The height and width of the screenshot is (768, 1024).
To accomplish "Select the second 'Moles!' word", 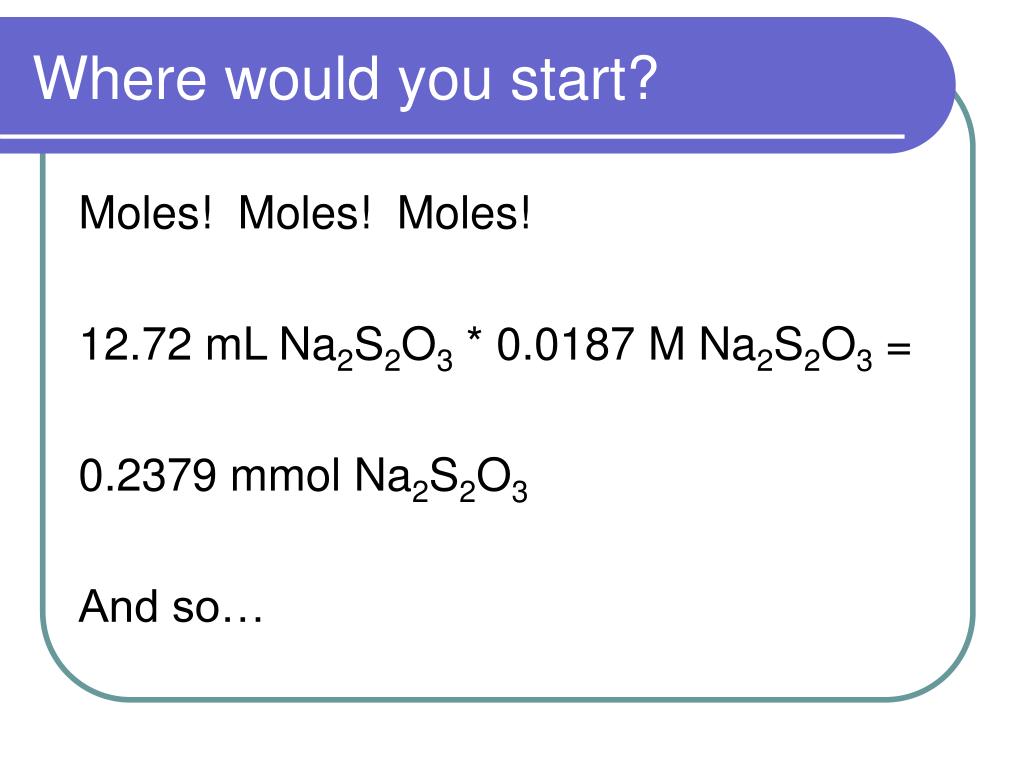I will click(304, 213).
